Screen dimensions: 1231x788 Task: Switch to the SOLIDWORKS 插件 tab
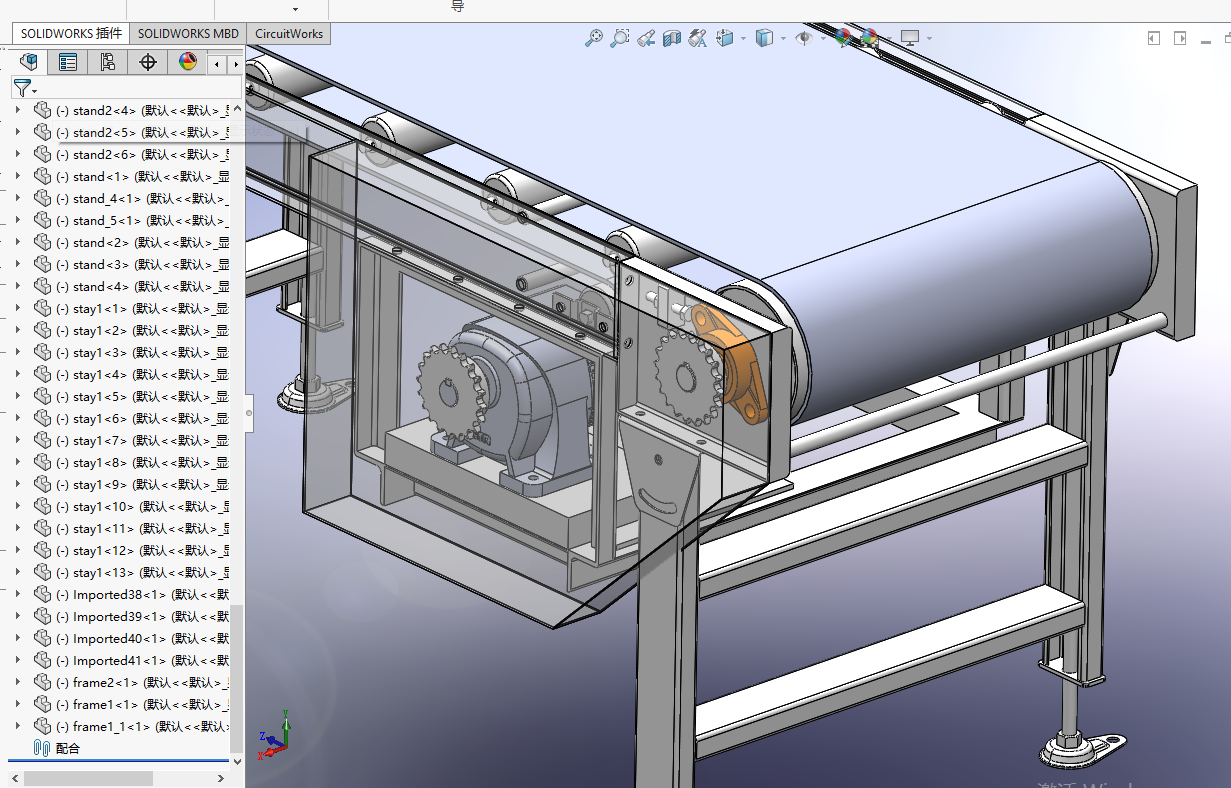[71, 33]
